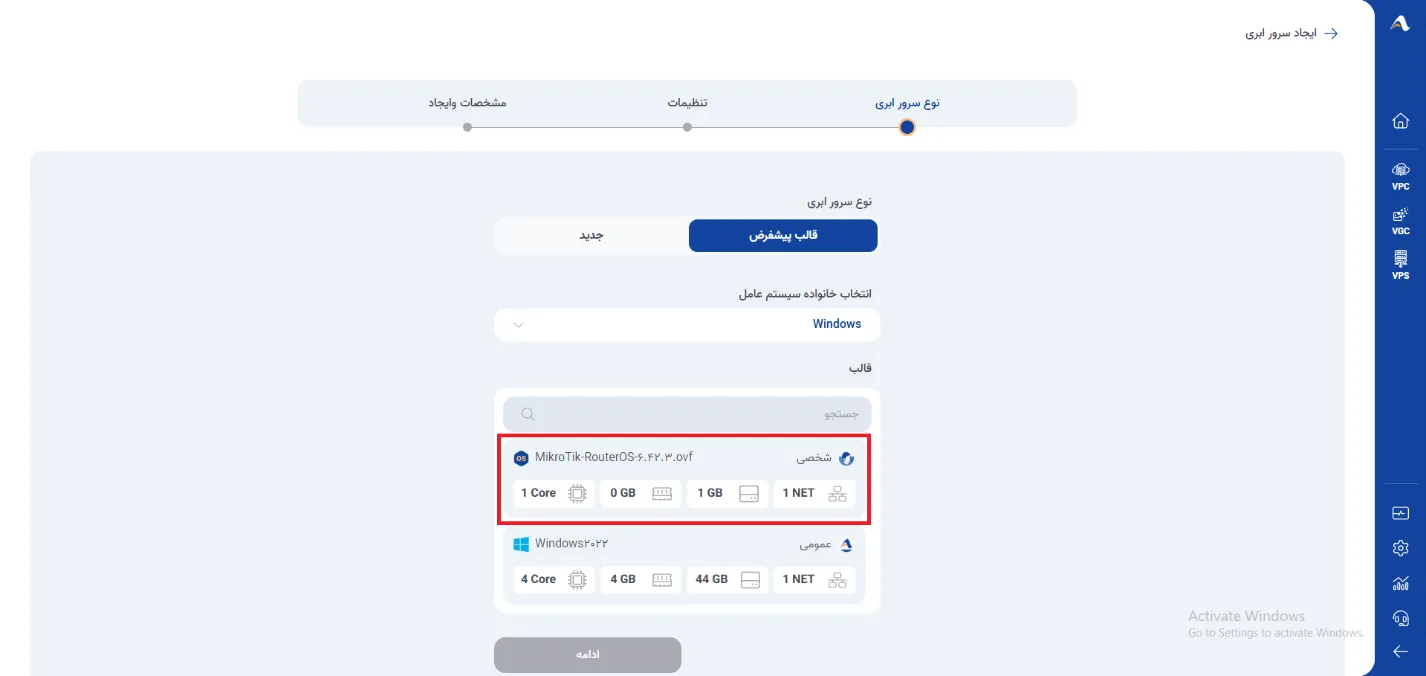The width and height of the screenshot is (1426, 676).
Task: Click the Windows logo beside Windows۲۰۲۲
Action: pyautogui.click(x=521, y=544)
